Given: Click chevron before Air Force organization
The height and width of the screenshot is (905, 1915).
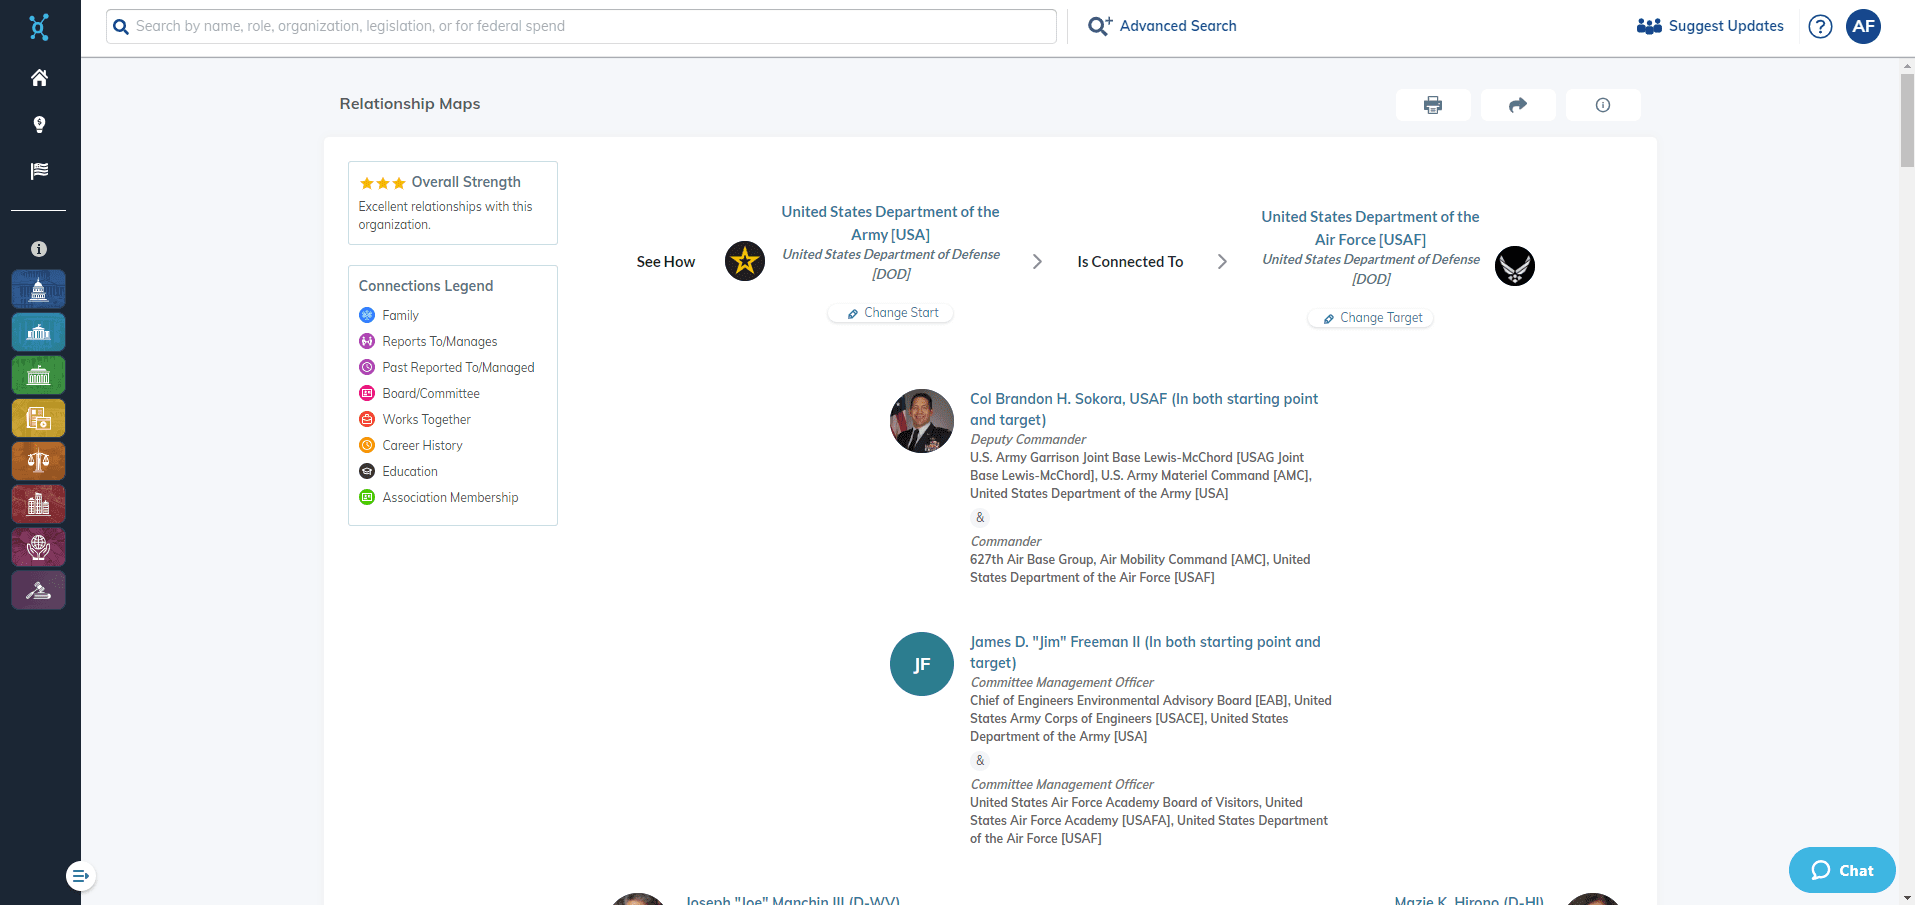Looking at the screenshot, I should pos(1222,262).
